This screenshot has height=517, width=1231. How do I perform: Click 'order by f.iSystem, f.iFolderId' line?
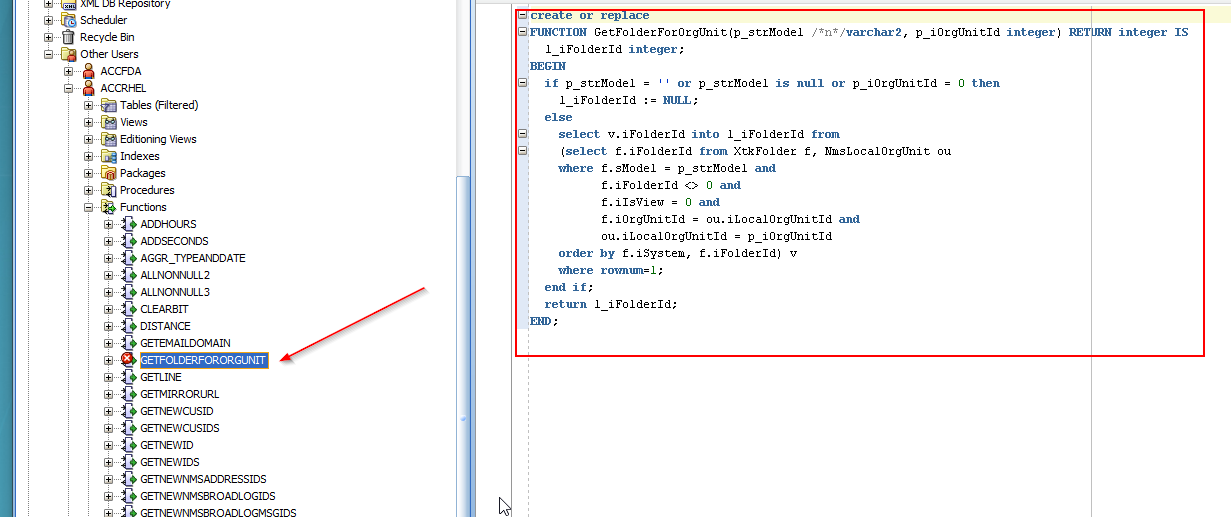[678, 253]
